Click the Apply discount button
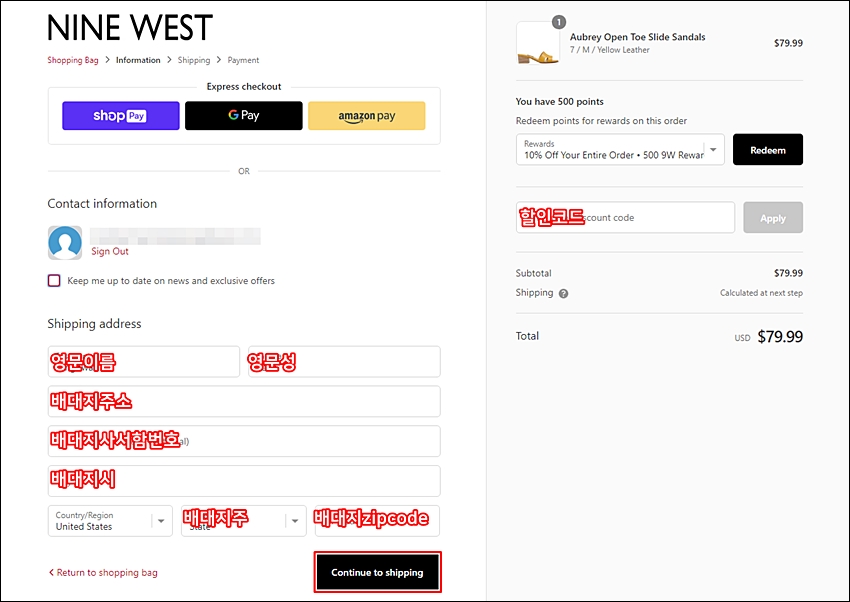 click(773, 218)
